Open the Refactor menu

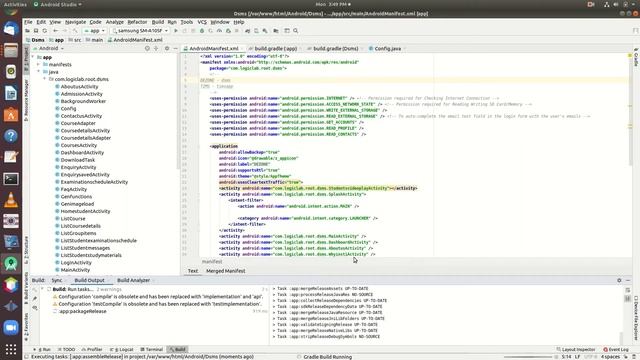[137, 22]
